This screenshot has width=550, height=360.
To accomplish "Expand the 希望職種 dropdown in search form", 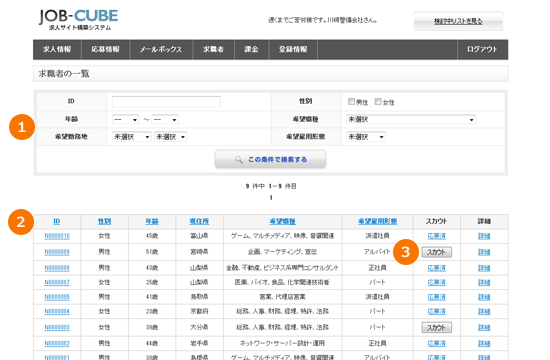I will tap(411, 120).
